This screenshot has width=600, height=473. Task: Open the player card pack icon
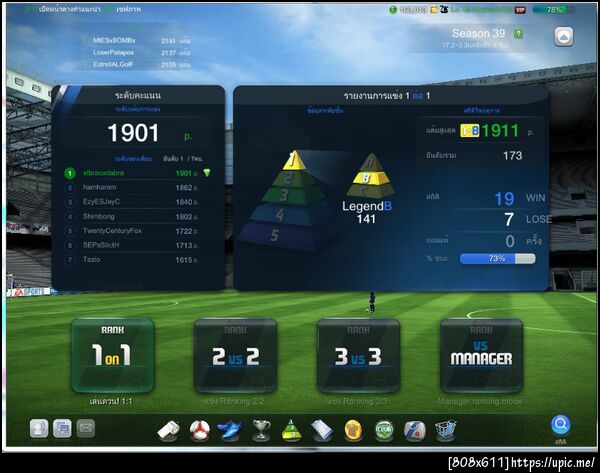[415, 430]
